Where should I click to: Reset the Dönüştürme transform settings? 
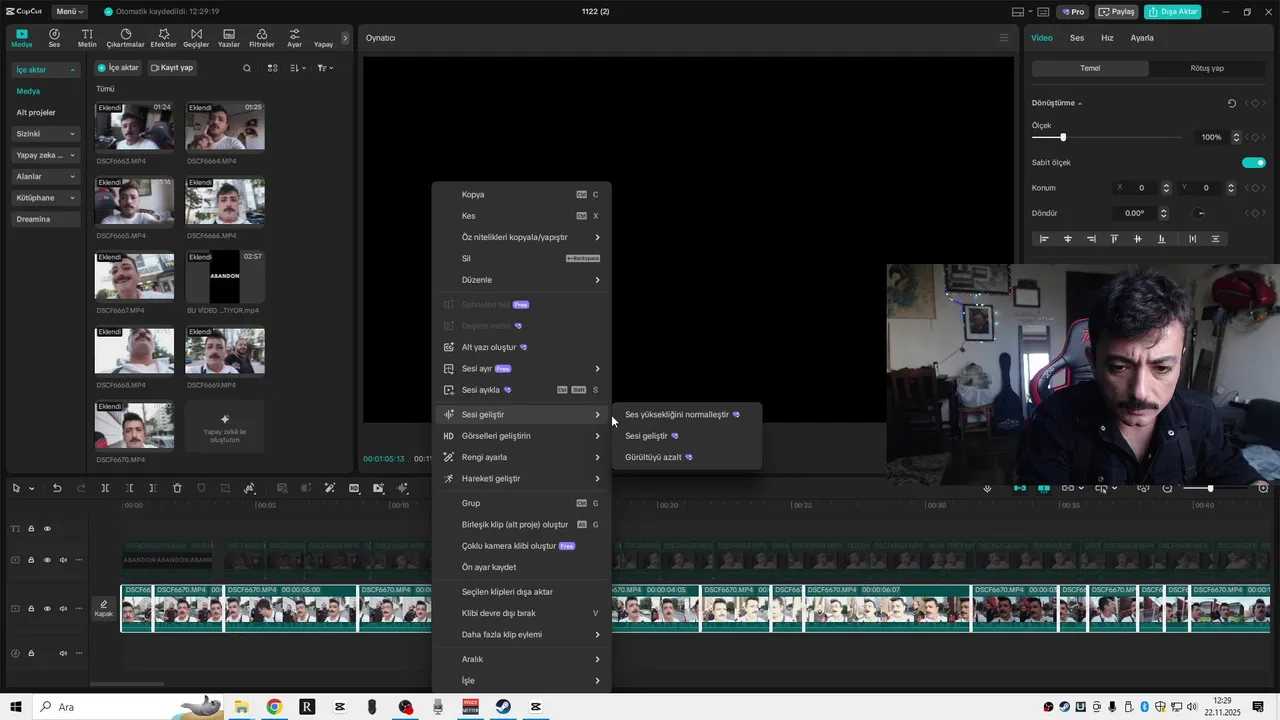point(1231,103)
